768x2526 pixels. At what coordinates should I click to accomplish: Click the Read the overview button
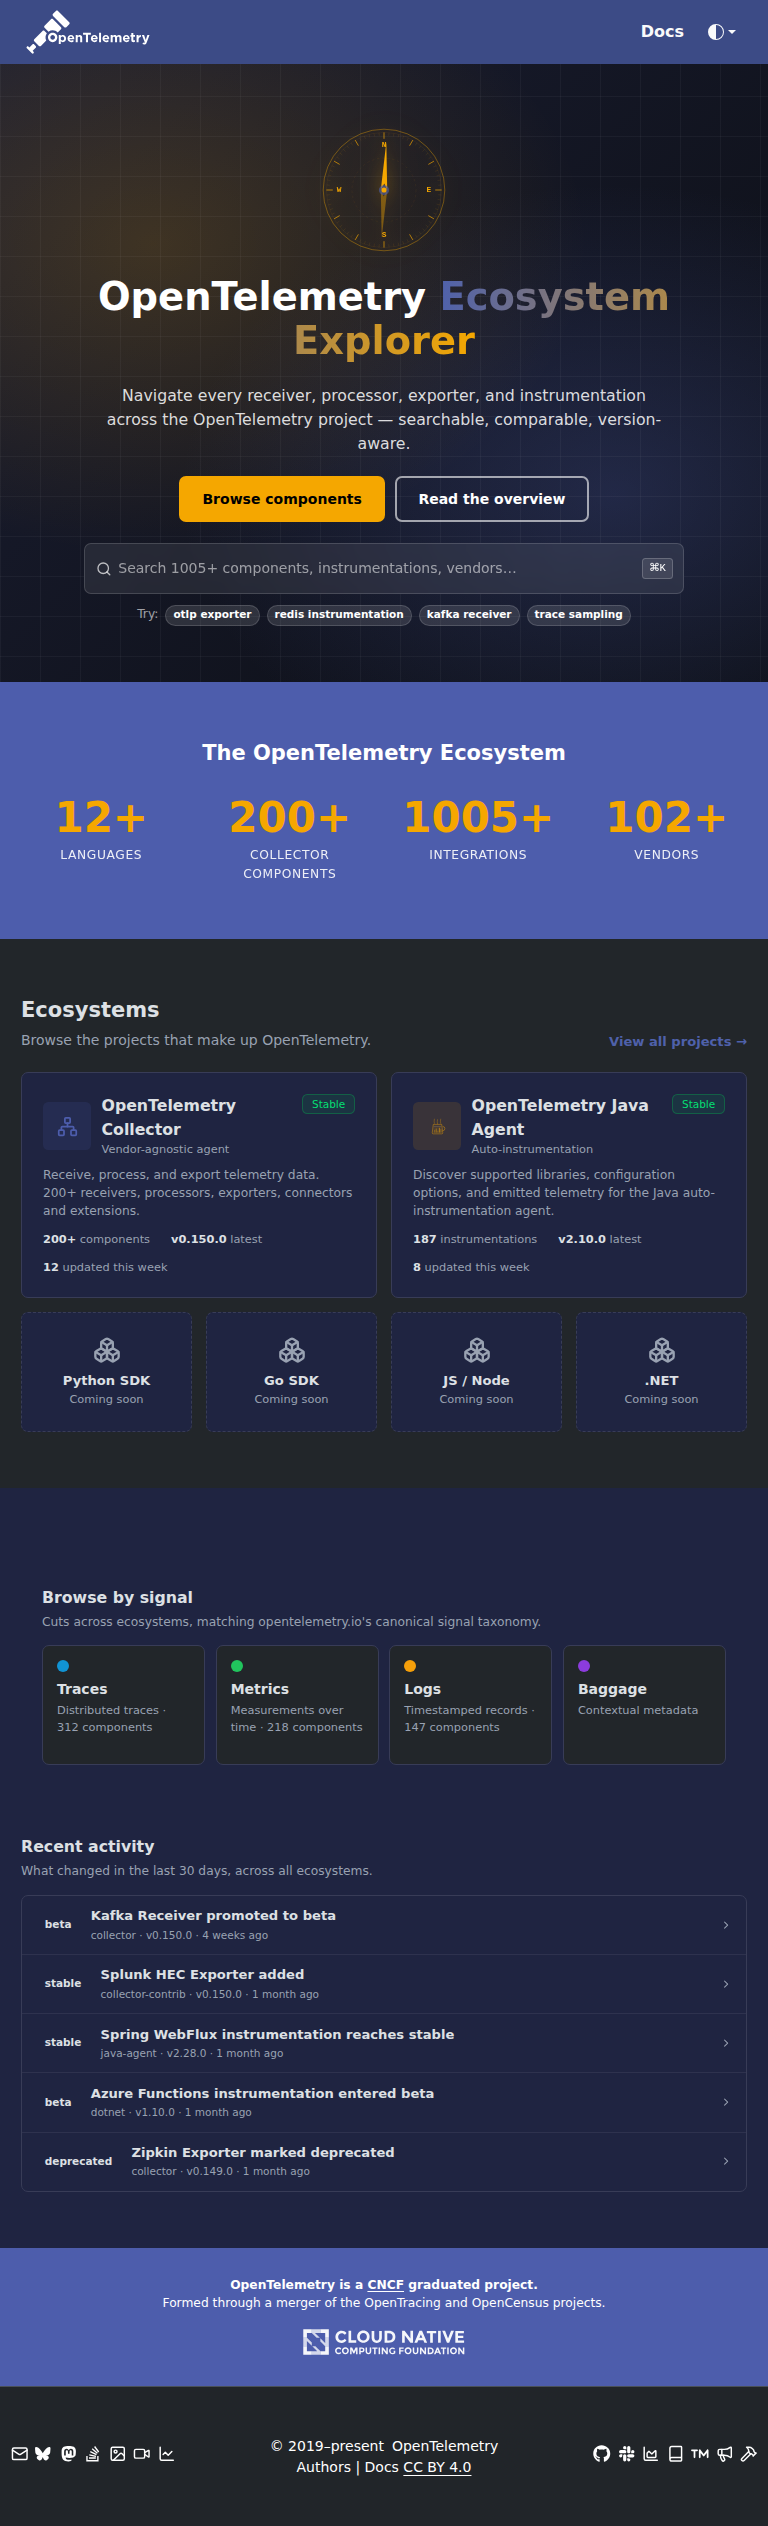pyautogui.click(x=492, y=499)
